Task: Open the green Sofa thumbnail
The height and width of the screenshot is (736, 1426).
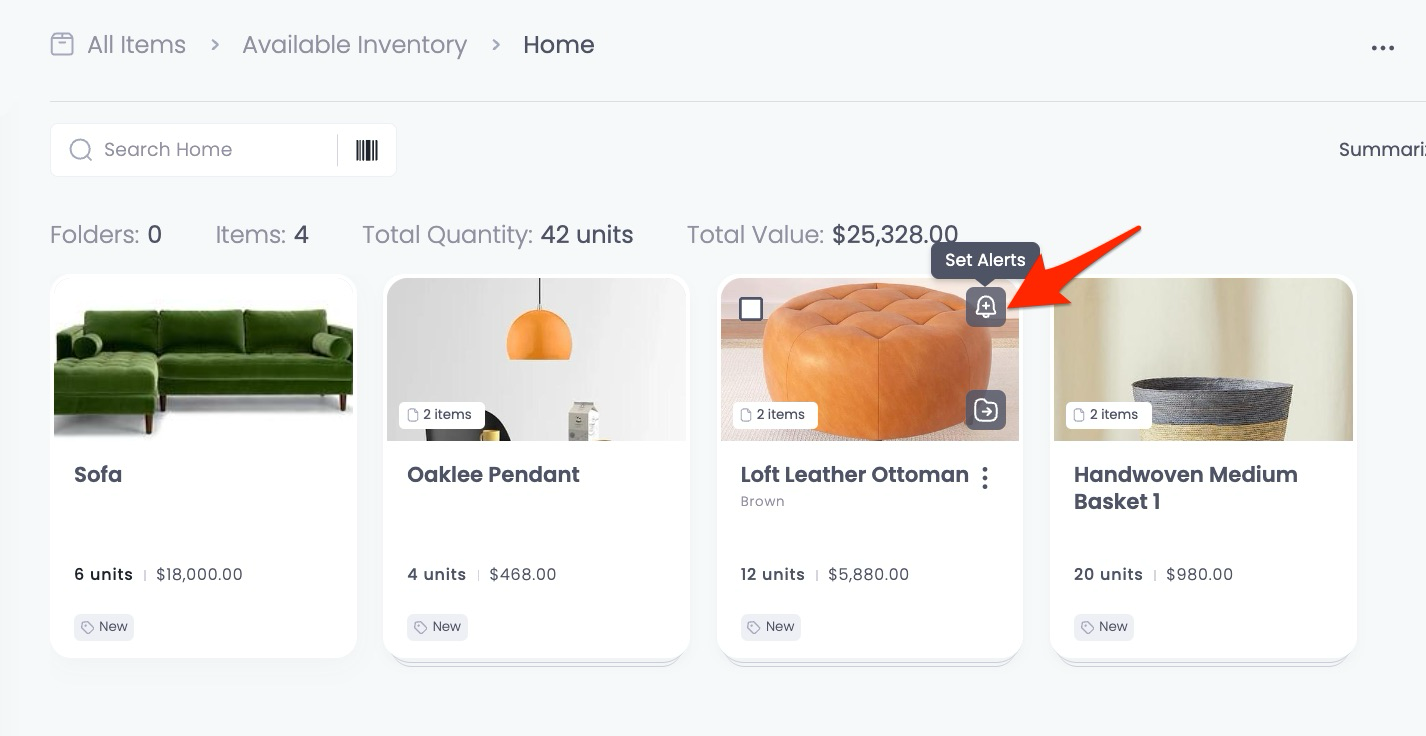Action: pos(204,360)
